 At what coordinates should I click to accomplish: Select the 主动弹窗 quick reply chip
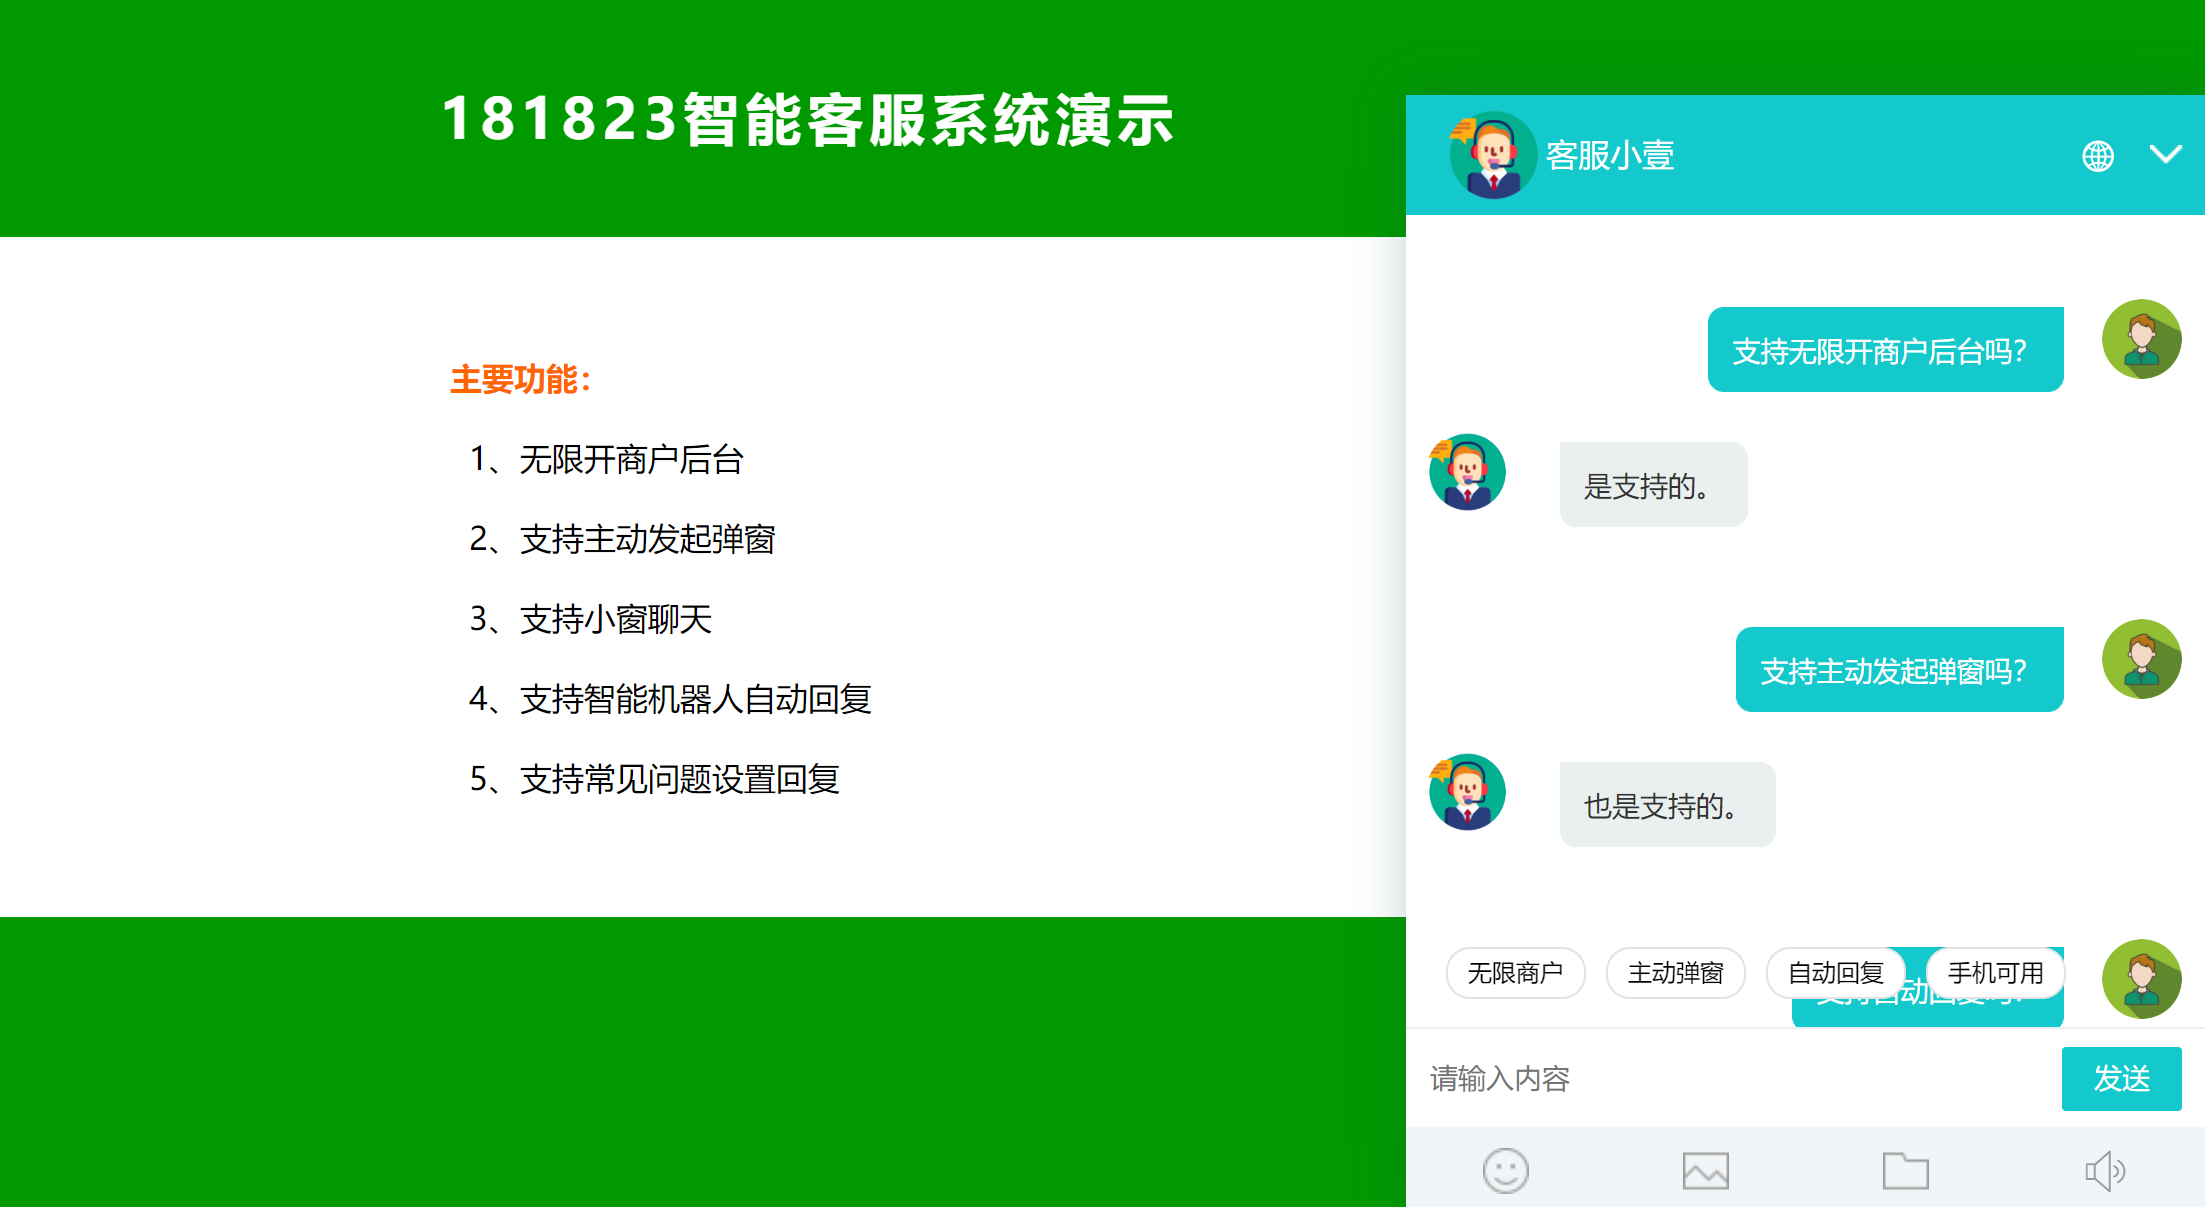point(1675,972)
